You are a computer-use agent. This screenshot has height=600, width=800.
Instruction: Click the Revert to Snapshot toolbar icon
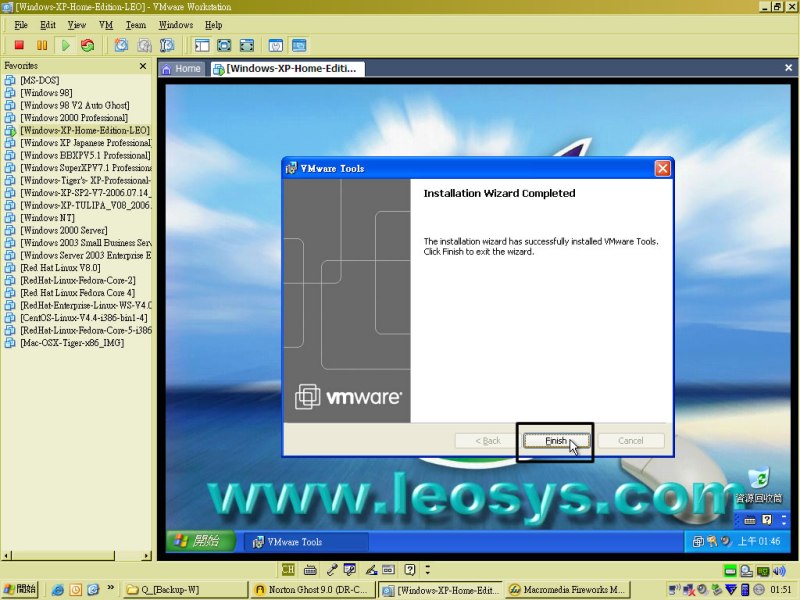pyautogui.click(x=144, y=45)
